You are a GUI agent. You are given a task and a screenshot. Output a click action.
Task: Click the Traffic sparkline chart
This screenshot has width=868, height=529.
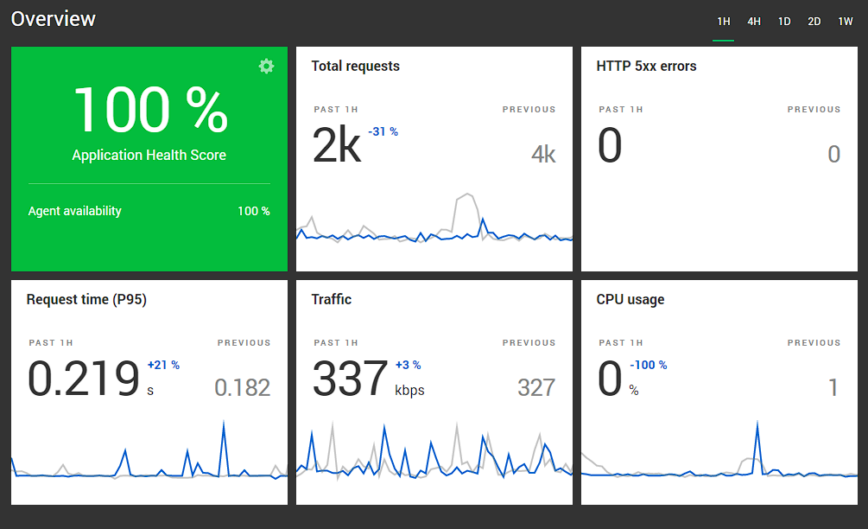coord(435,452)
